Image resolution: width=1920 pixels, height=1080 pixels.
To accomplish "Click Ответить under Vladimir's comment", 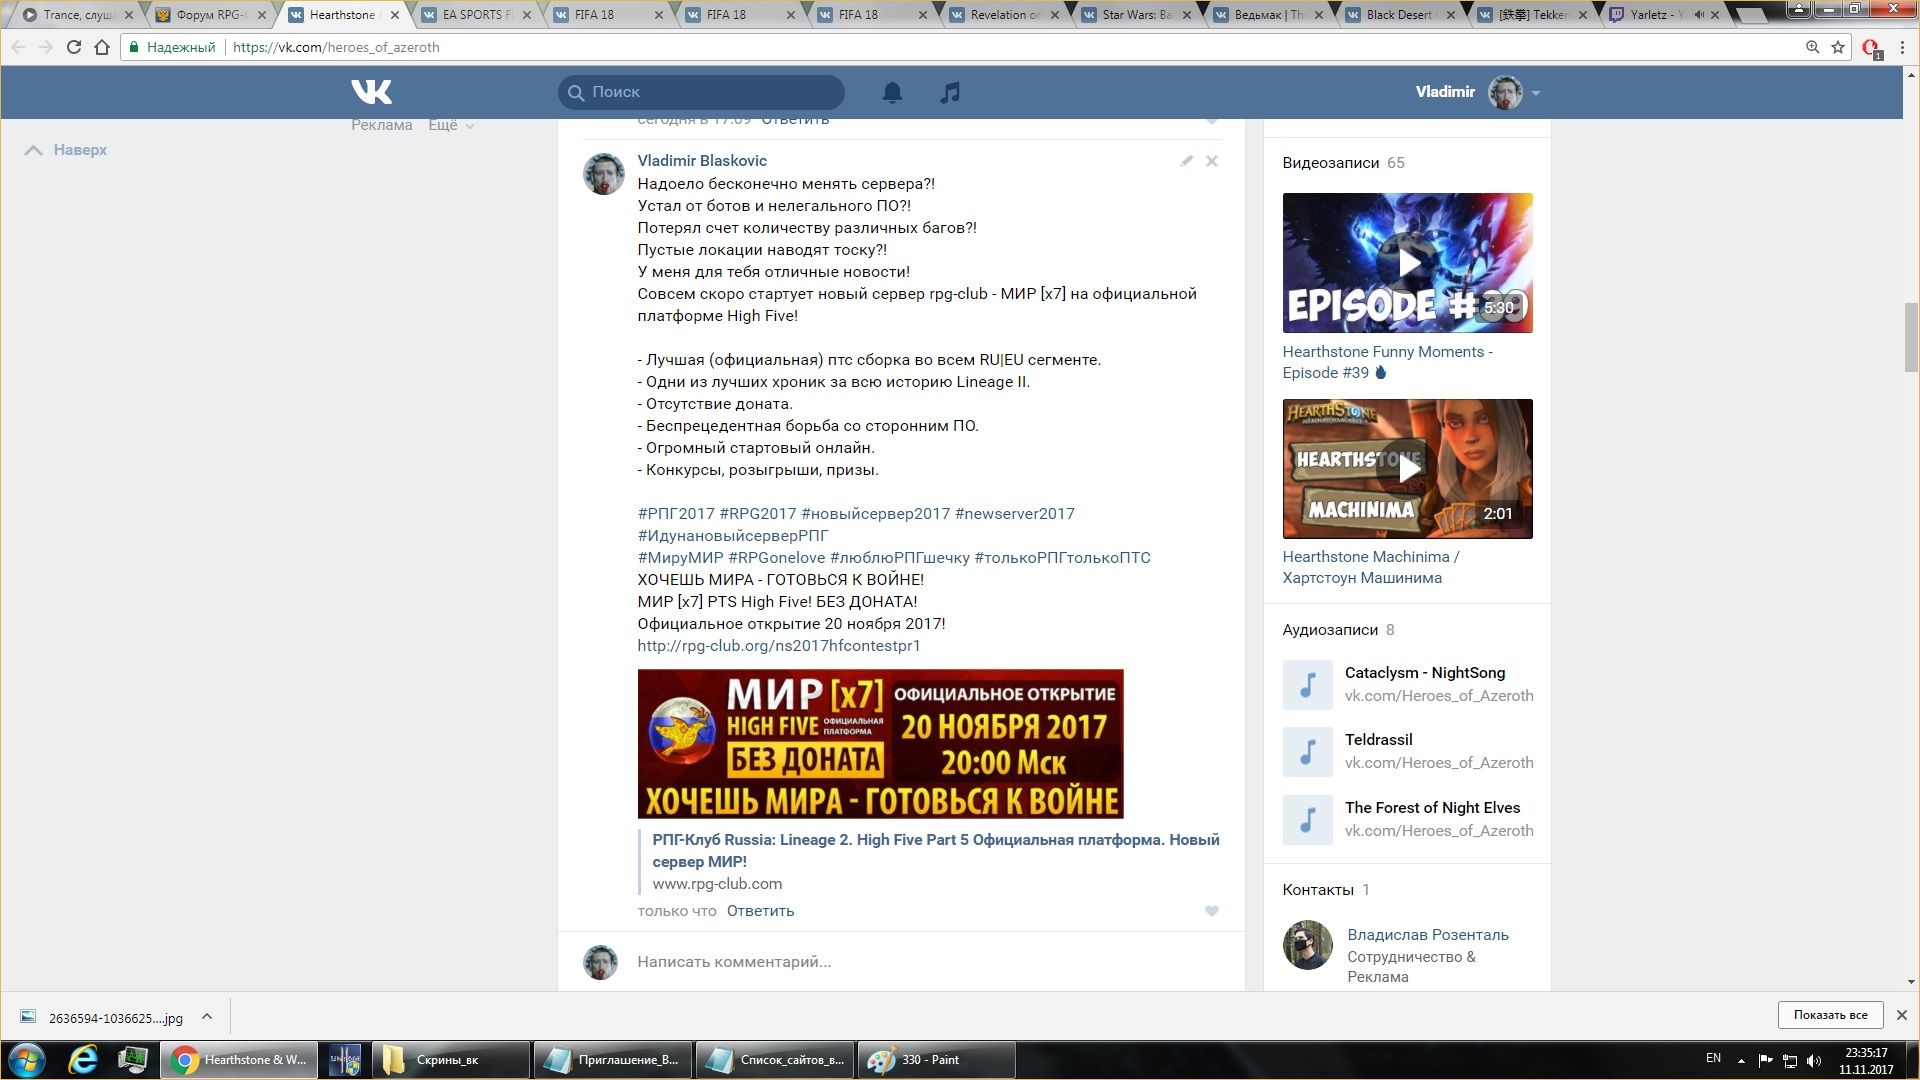I will point(760,911).
